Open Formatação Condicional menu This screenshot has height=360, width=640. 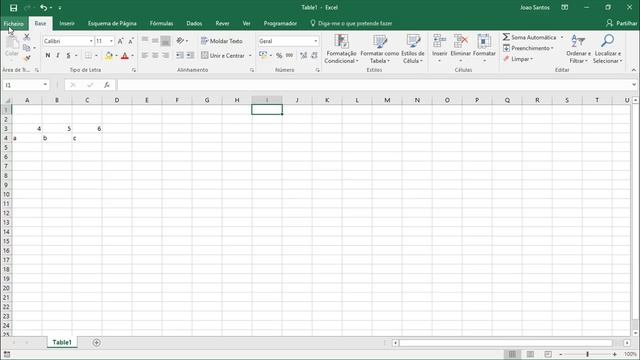(341, 49)
